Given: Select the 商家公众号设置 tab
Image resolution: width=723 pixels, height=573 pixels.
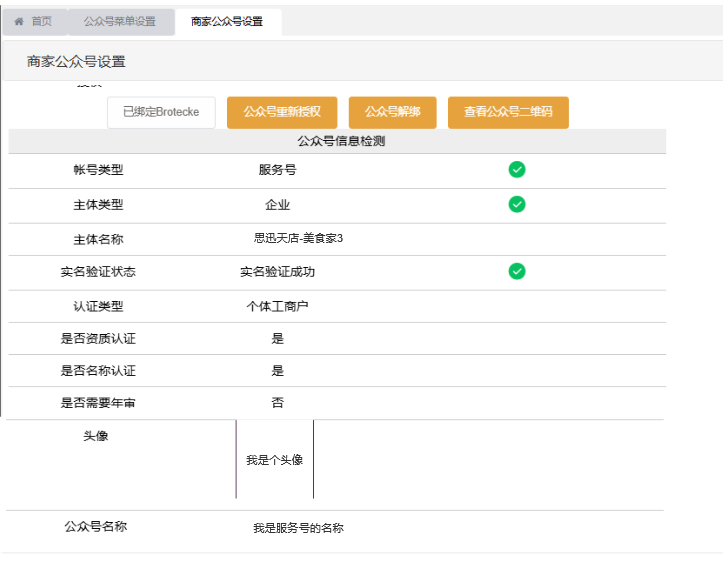Looking at the screenshot, I should pyautogui.click(x=227, y=22).
